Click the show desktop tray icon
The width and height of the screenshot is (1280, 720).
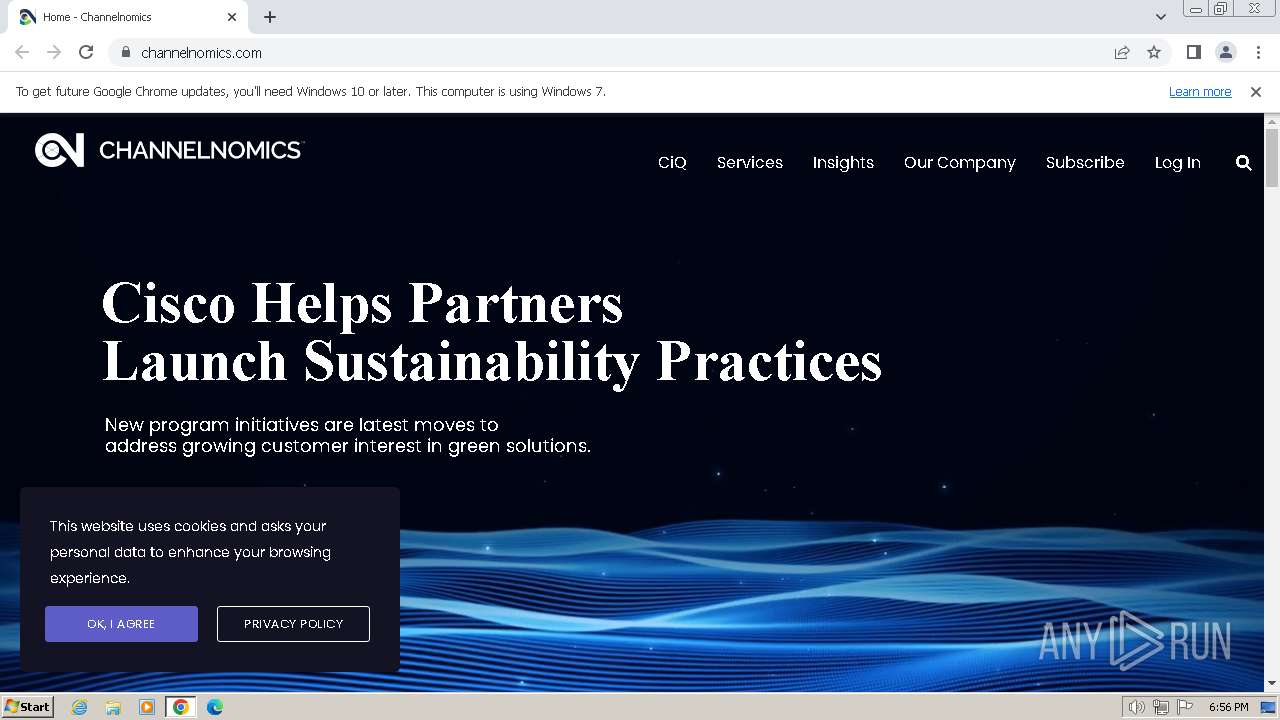point(1268,707)
